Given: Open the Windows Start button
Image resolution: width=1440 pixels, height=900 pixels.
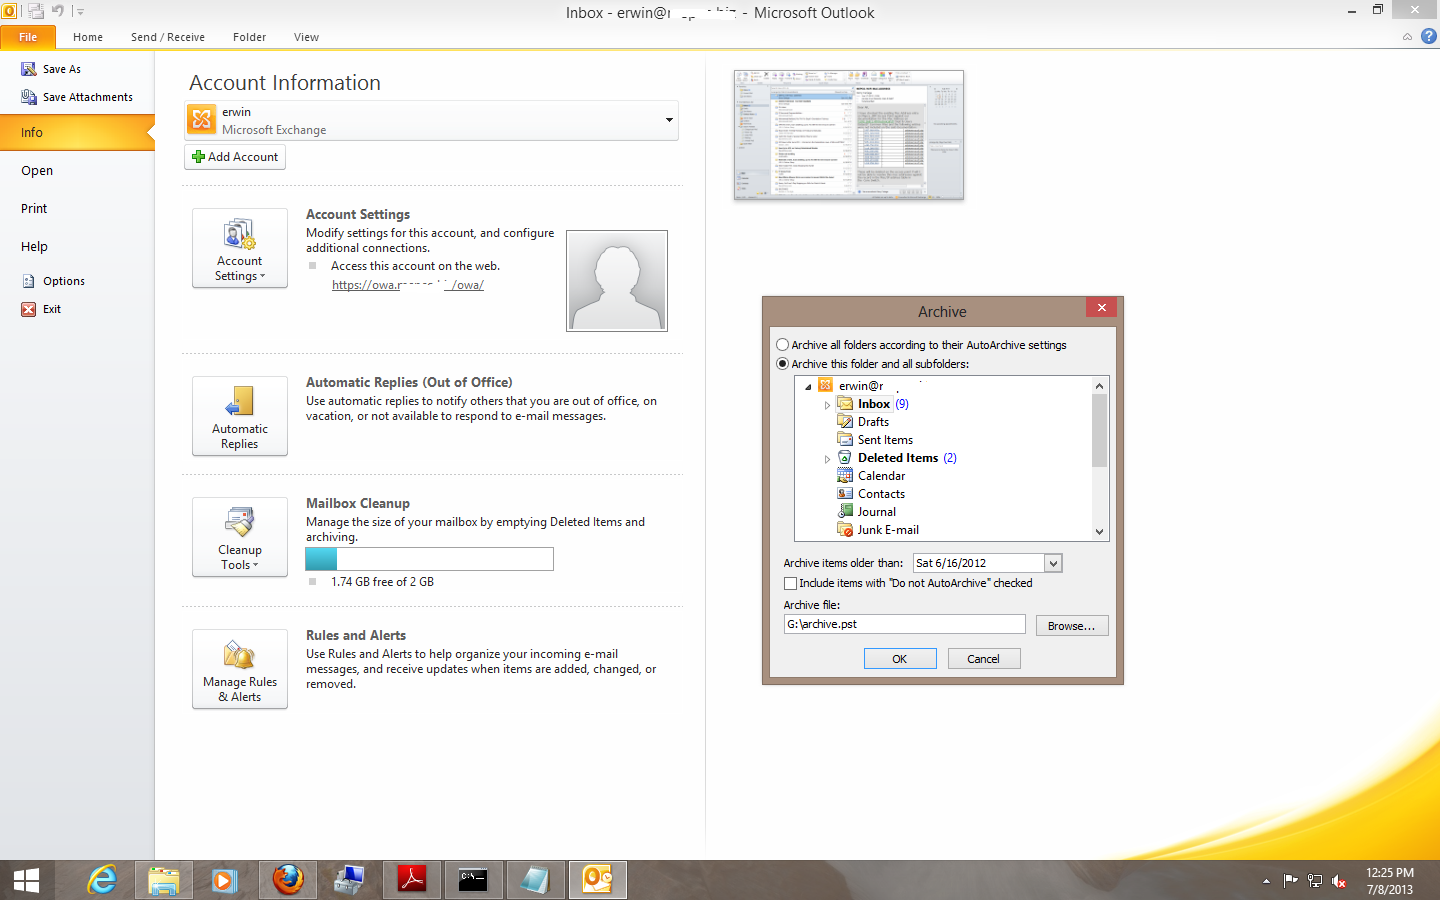Looking at the screenshot, I should pos(26,881).
